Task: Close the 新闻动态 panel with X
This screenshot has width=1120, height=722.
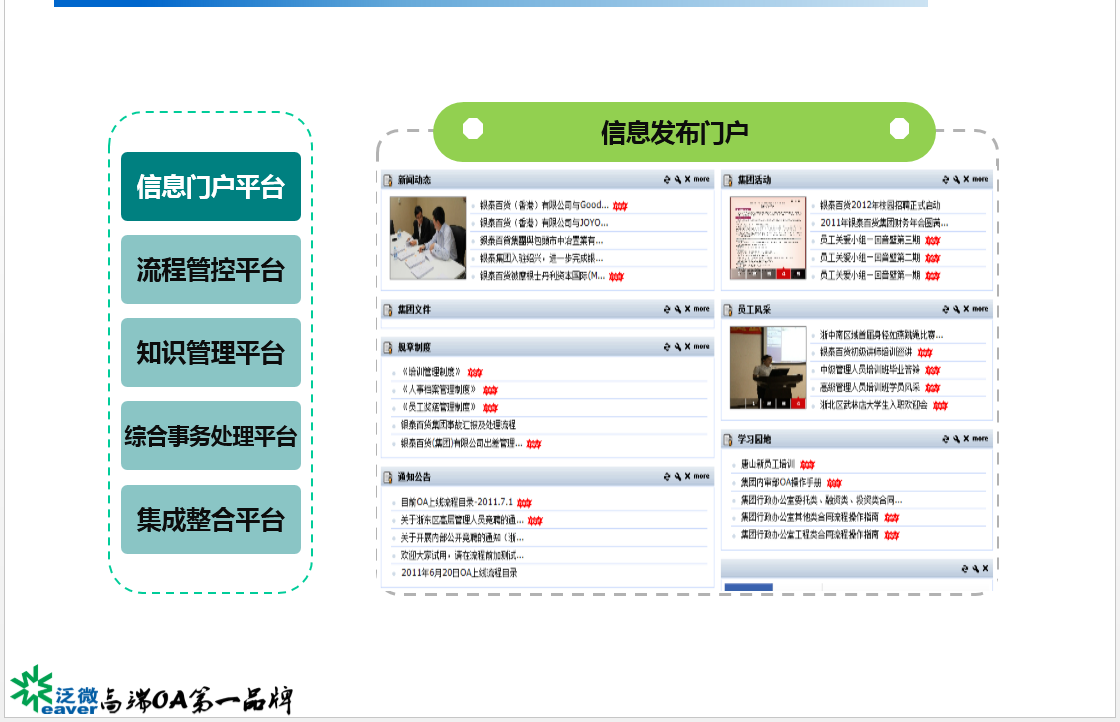Action: pos(687,179)
